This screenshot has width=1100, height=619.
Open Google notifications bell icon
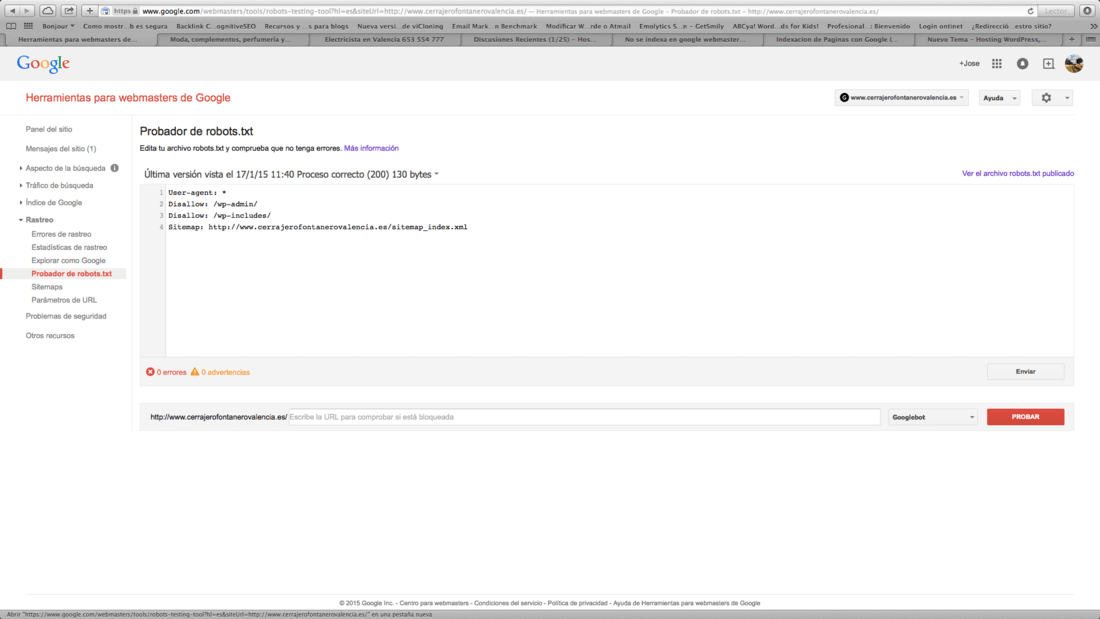[x=1023, y=63]
